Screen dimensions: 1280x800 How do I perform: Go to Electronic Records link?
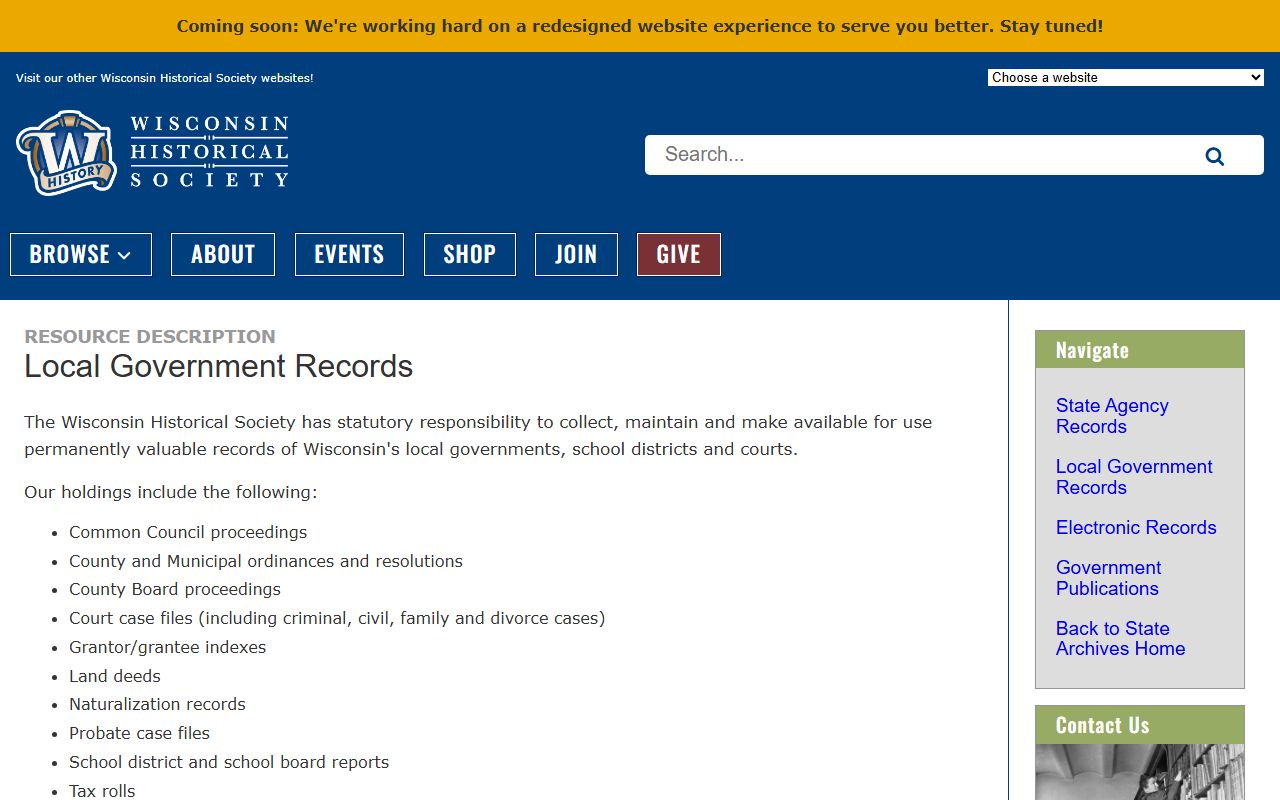(x=1136, y=527)
